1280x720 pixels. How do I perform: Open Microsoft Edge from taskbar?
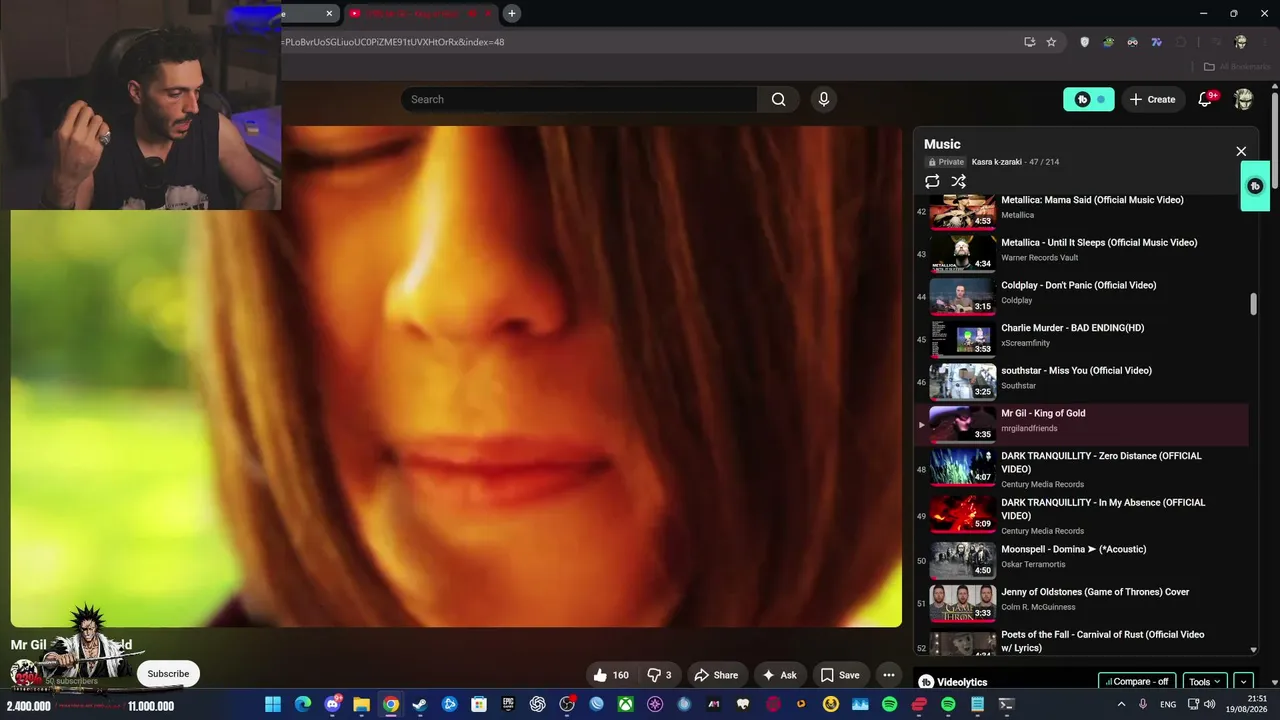(303, 704)
